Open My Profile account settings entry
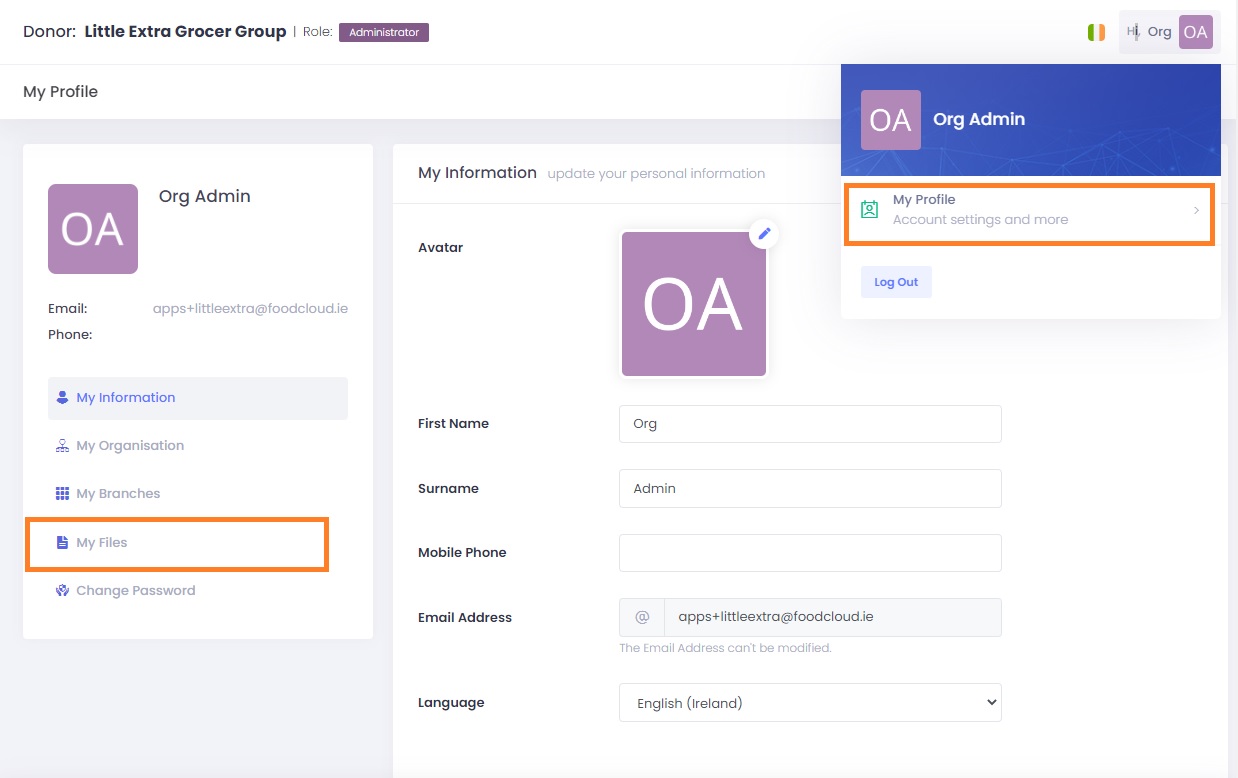Image resolution: width=1238 pixels, height=778 pixels. tap(1030, 210)
